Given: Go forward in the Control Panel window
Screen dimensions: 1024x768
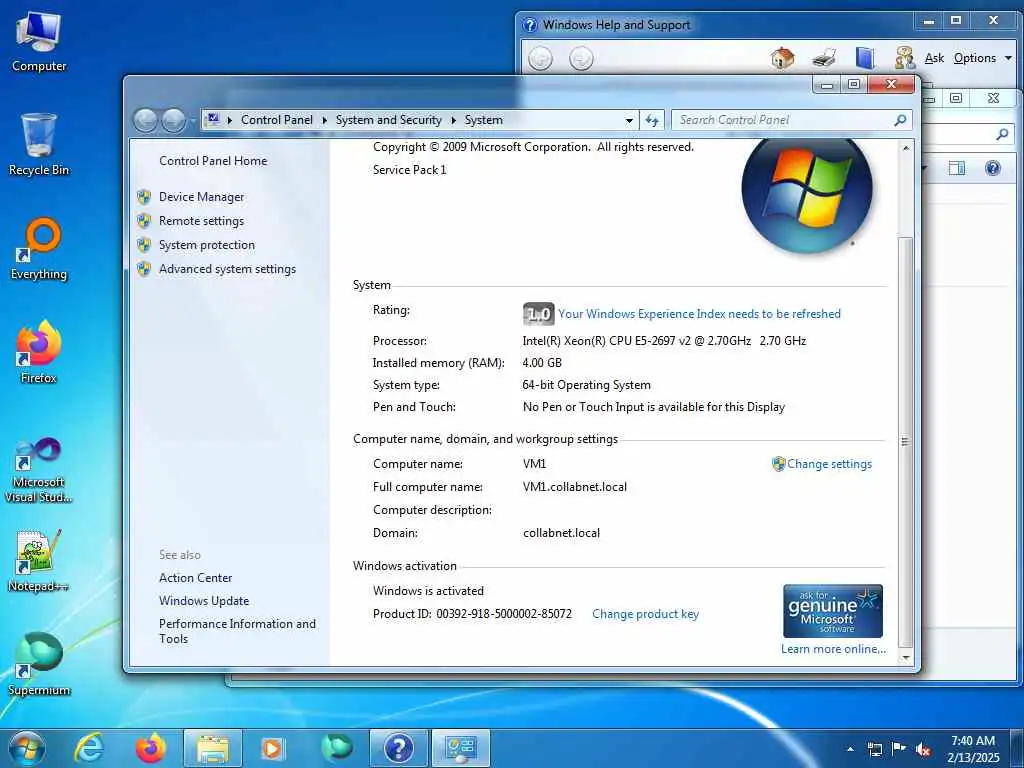Looking at the screenshot, I should pyautogui.click(x=174, y=120).
